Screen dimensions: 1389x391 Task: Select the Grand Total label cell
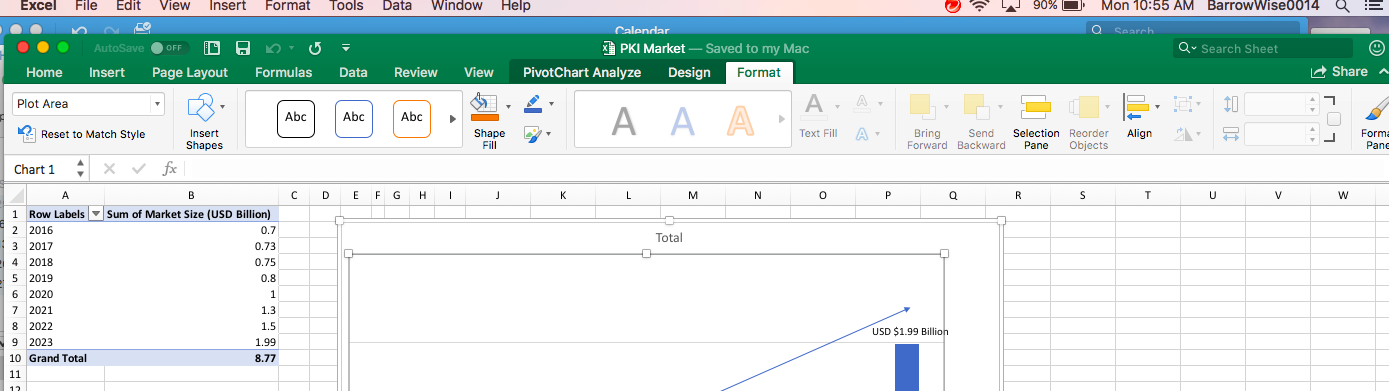65,358
